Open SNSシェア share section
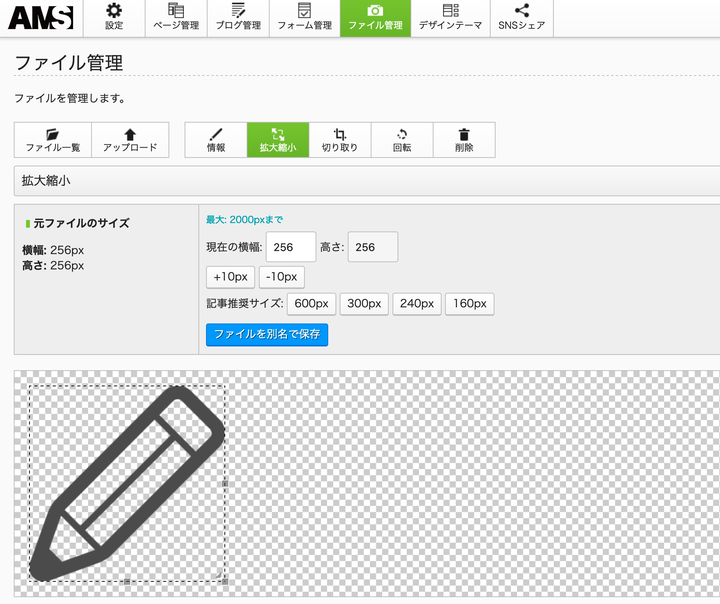This screenshot has width=720, height=604. [x=521, y=18]
